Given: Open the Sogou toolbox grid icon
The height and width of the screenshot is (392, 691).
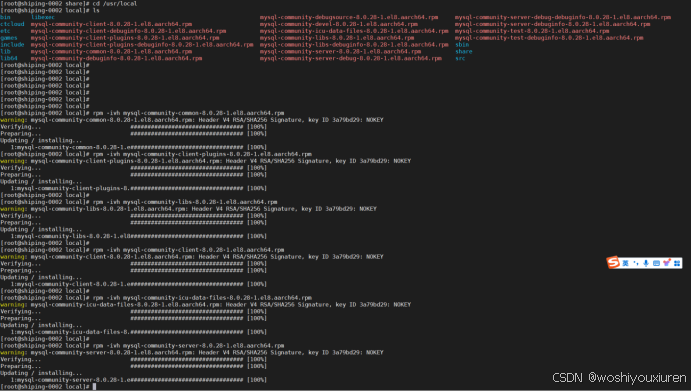Looking at the screenshot, I should point(677,263).
